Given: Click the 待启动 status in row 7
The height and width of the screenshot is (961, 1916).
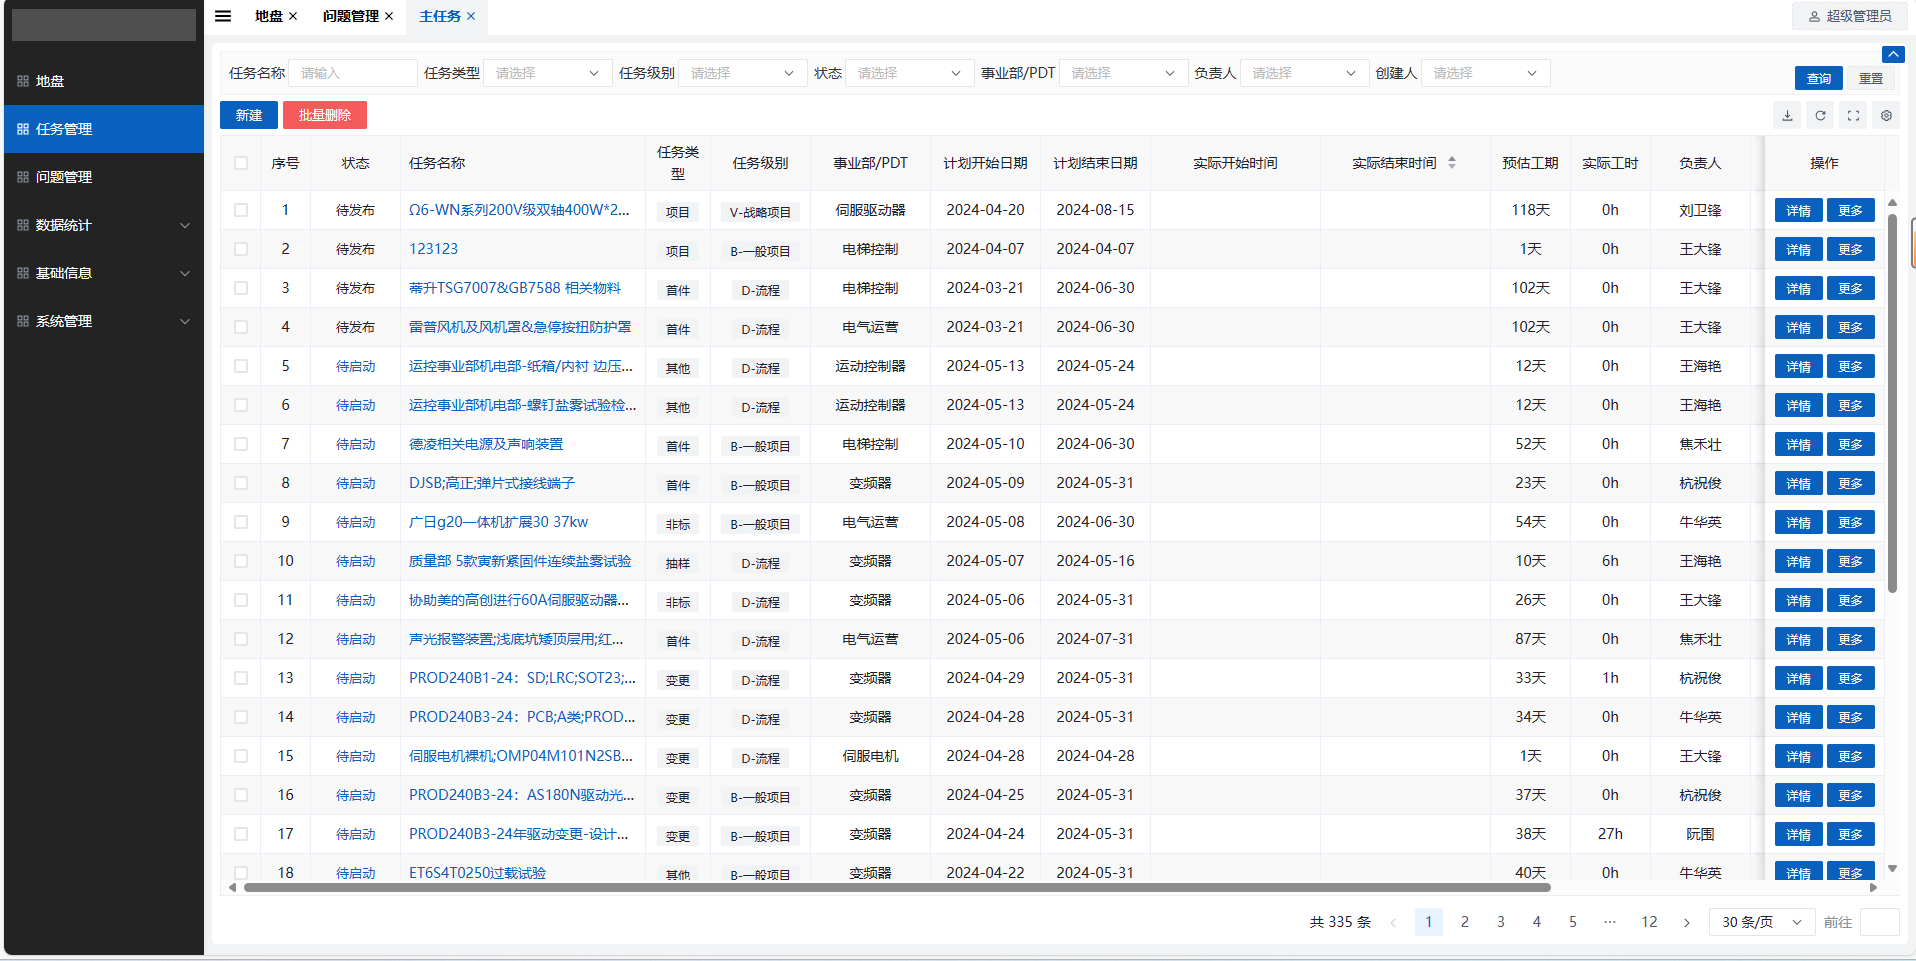Looking at the screenshot, I should point(356,444).
